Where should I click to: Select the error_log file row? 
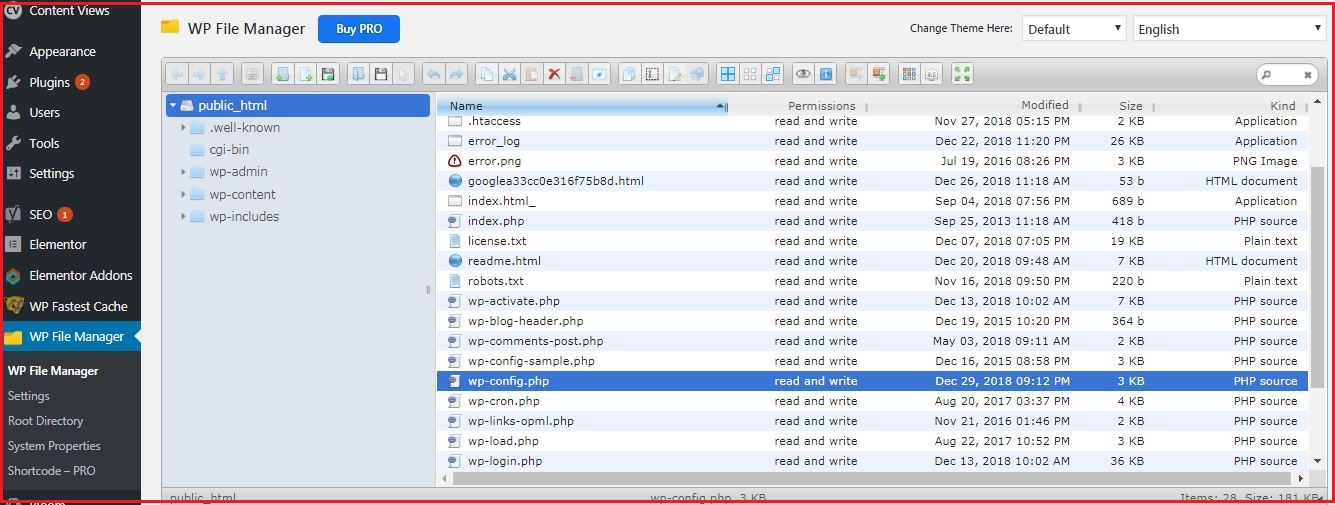[873, 141]
